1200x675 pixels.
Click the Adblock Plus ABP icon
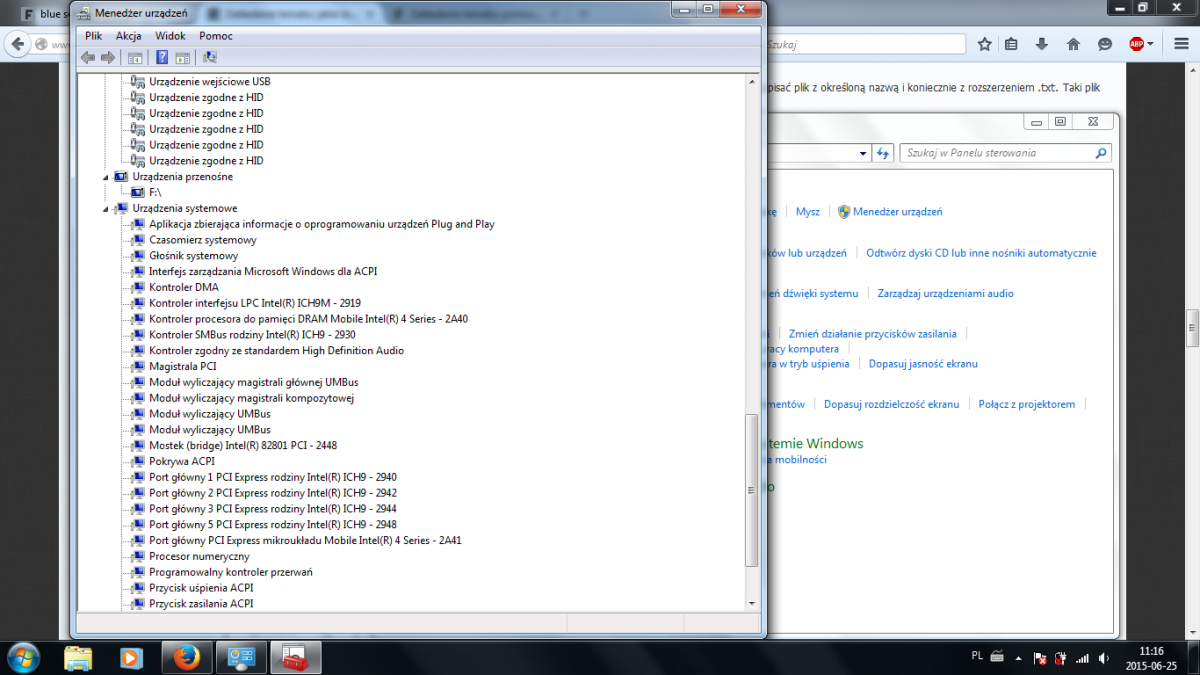click(x=1136, y=44)
